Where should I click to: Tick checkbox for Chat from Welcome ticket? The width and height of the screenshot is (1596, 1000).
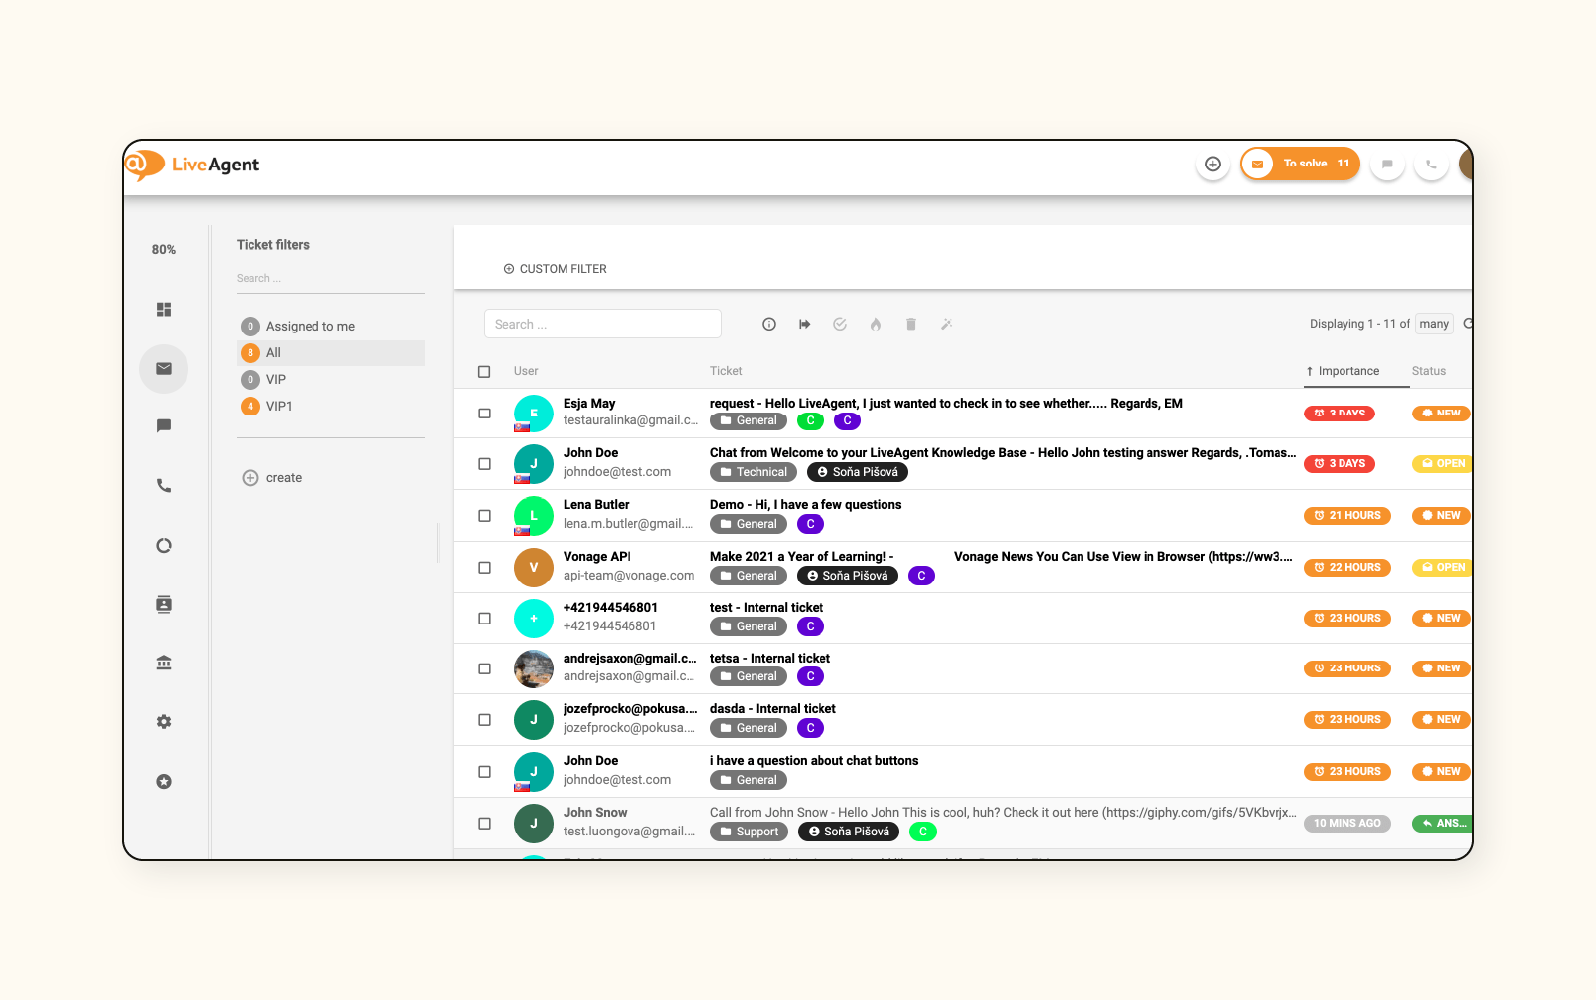[484, 464]
